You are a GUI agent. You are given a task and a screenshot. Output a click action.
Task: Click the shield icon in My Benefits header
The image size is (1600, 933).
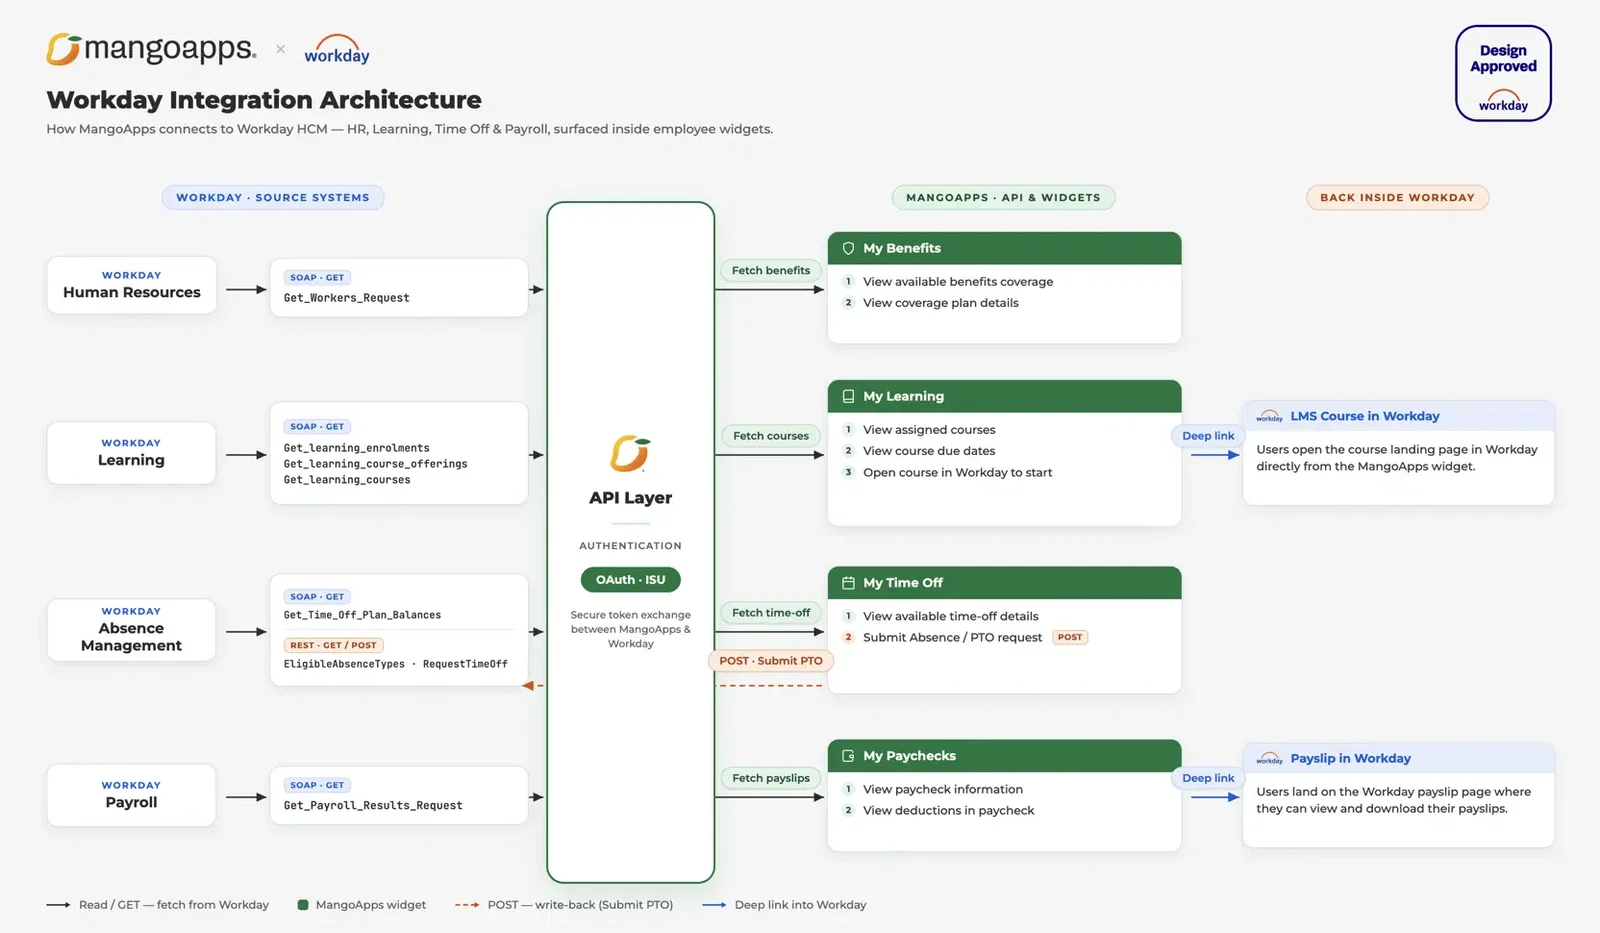[x=848, y=248]
